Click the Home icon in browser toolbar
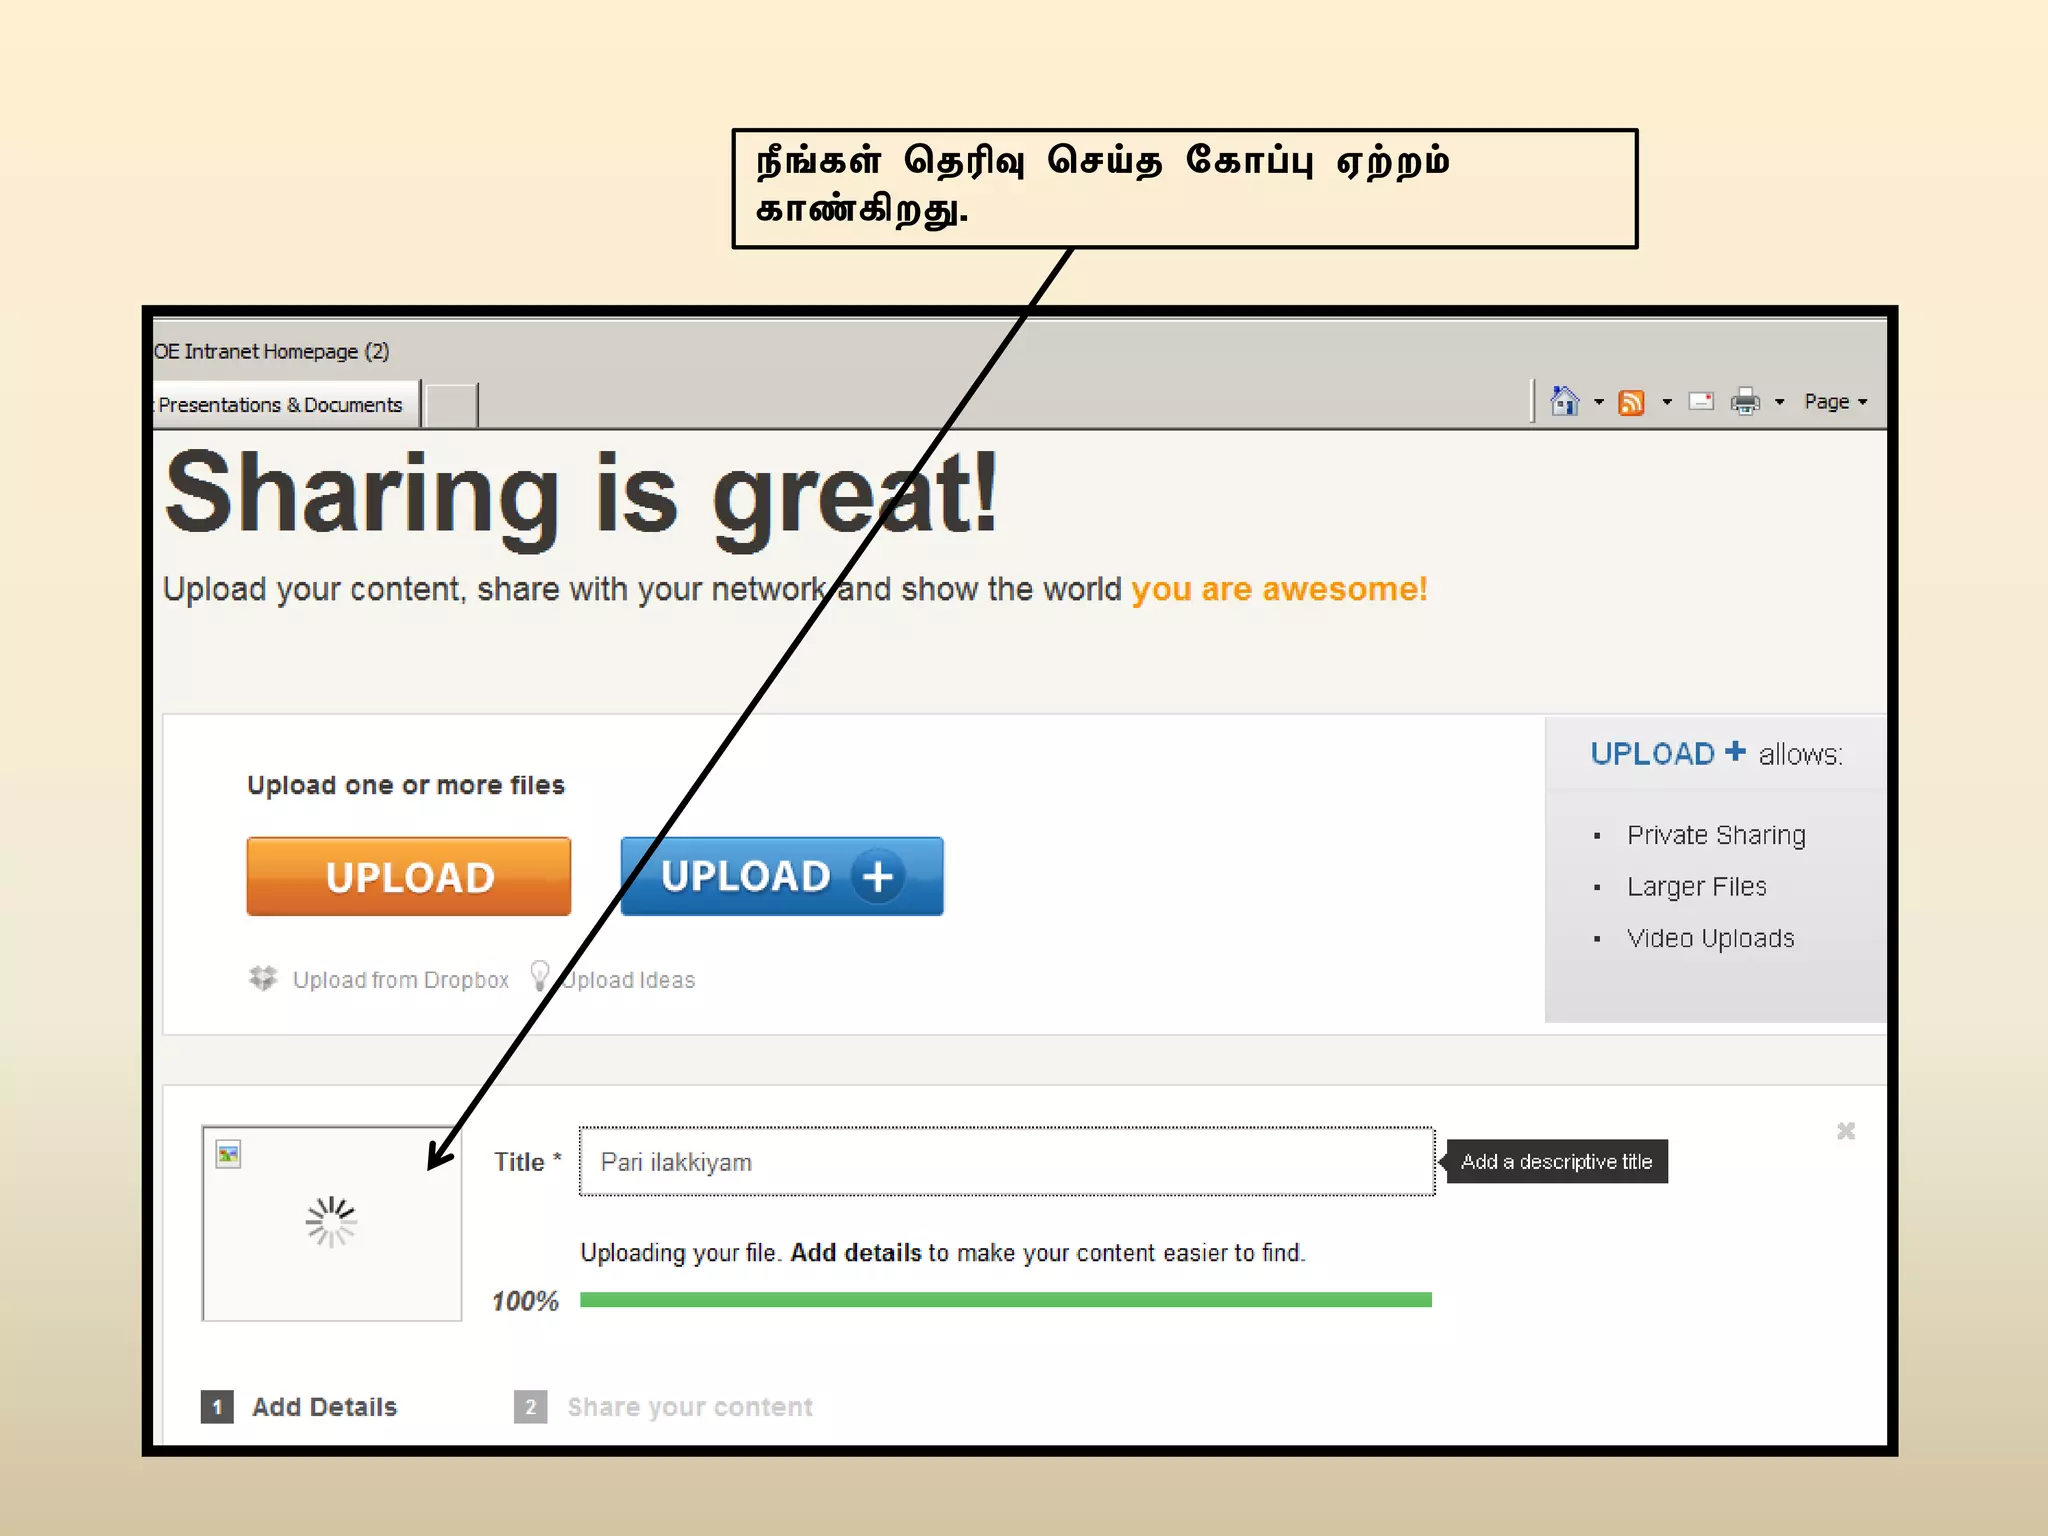Viewport: 2048px width, 1536px height. [x=1564, y=401]
